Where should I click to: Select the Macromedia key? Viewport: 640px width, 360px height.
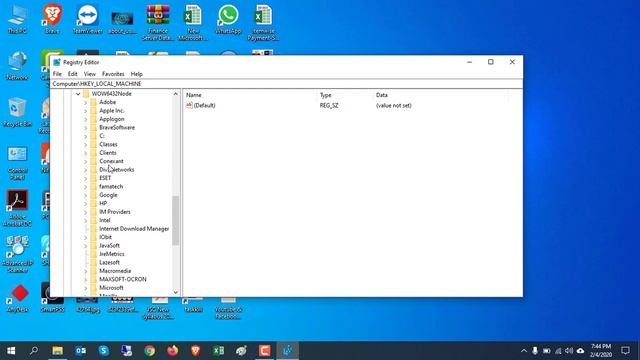[x=115, y=271]
